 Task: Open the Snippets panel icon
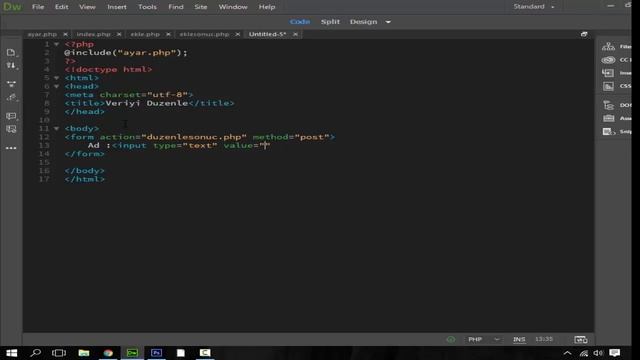(609, 131)
